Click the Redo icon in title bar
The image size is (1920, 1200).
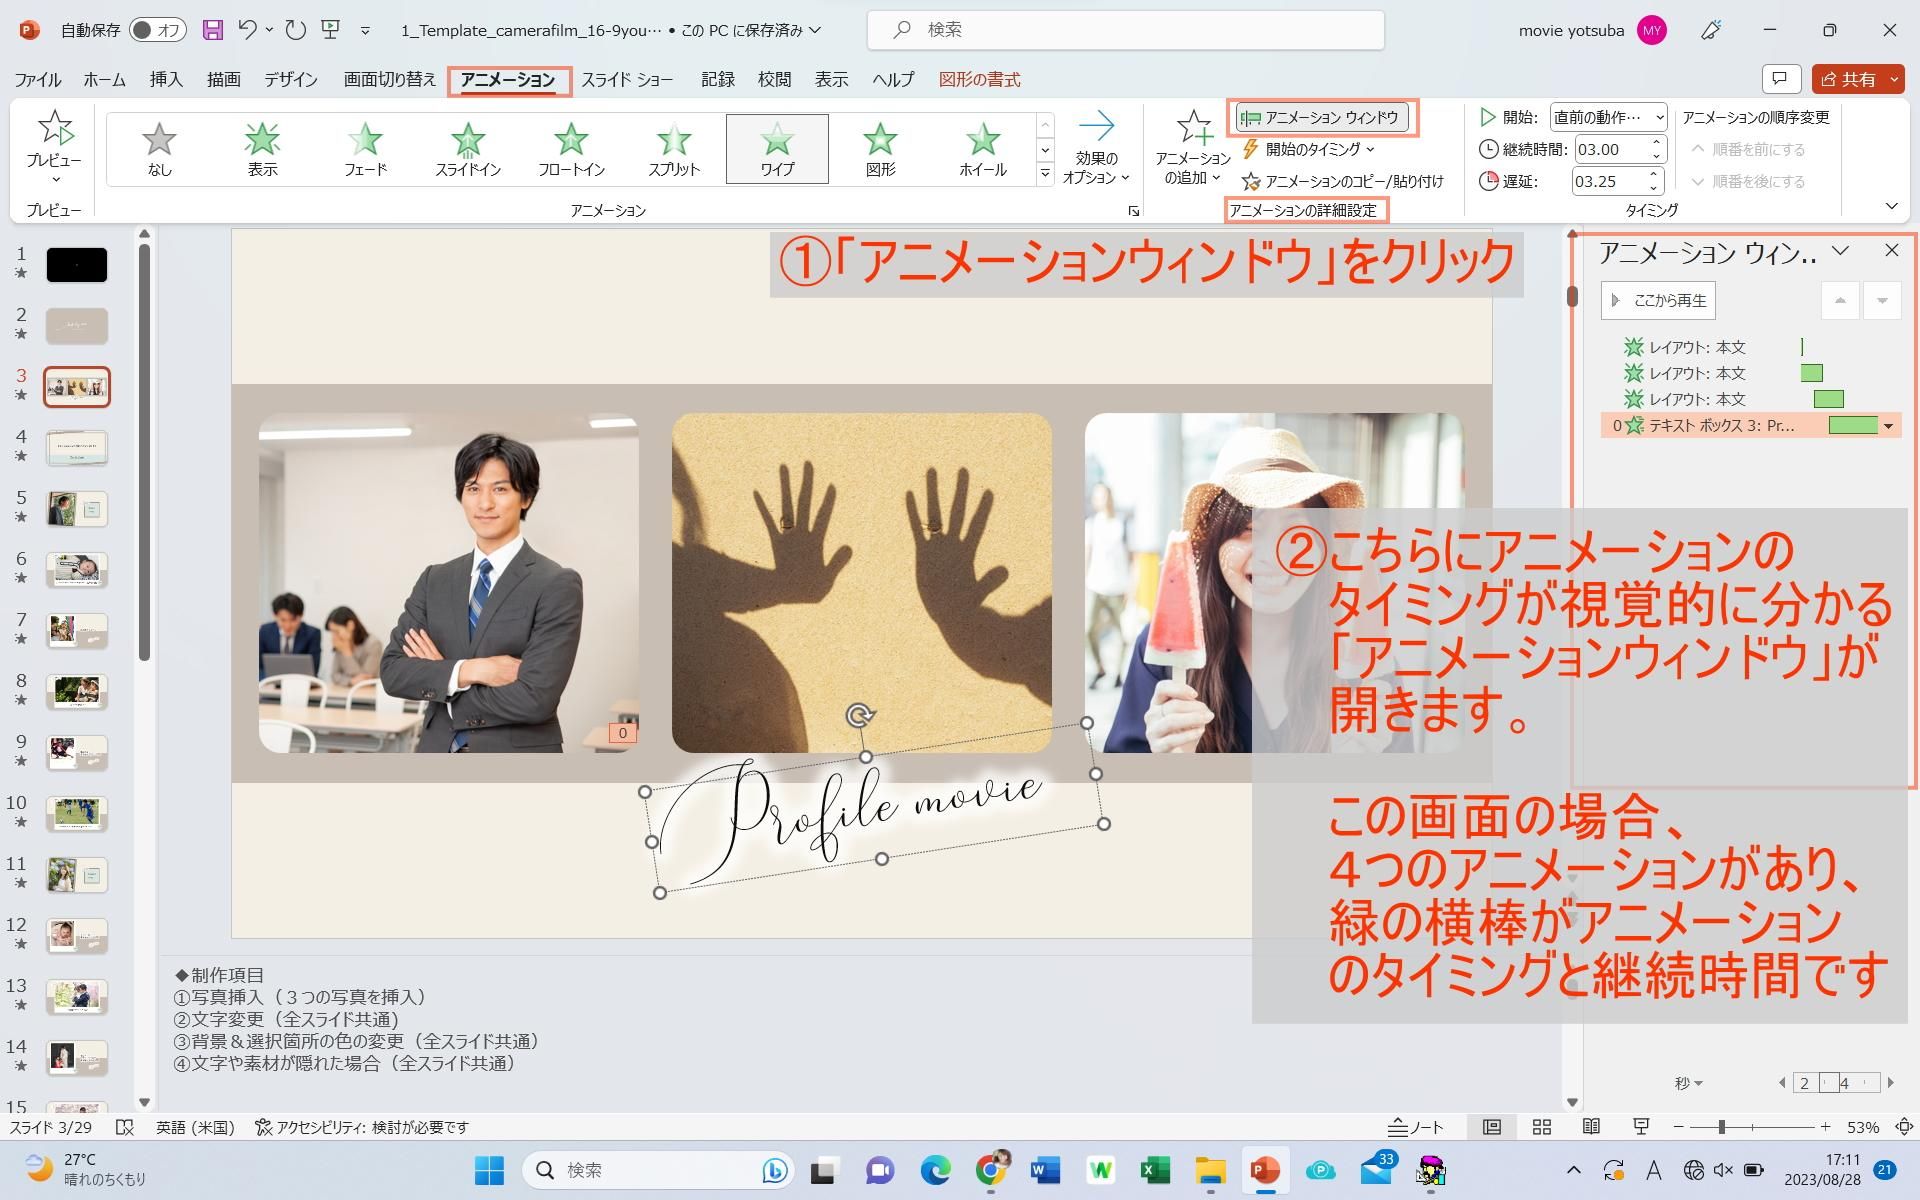click(295, 30)
